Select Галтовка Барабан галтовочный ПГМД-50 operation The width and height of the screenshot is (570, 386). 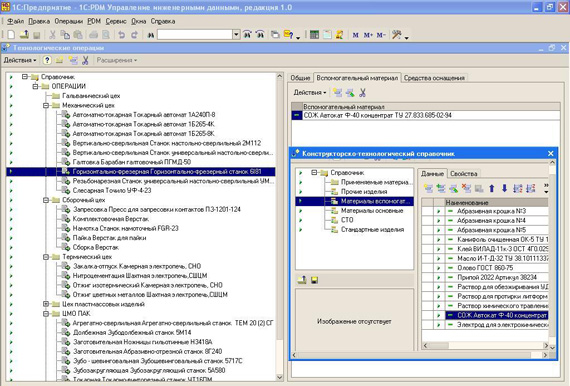click(132, 162)
